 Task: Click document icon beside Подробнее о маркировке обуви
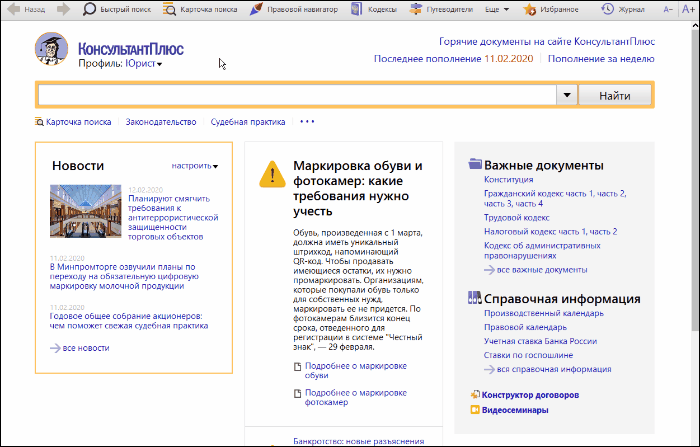coord(297,367)
